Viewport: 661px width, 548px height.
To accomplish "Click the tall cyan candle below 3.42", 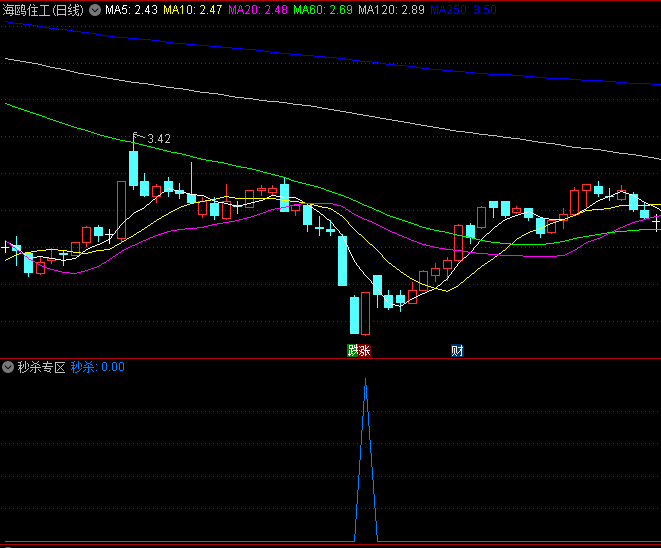I will tap(134, 168).
